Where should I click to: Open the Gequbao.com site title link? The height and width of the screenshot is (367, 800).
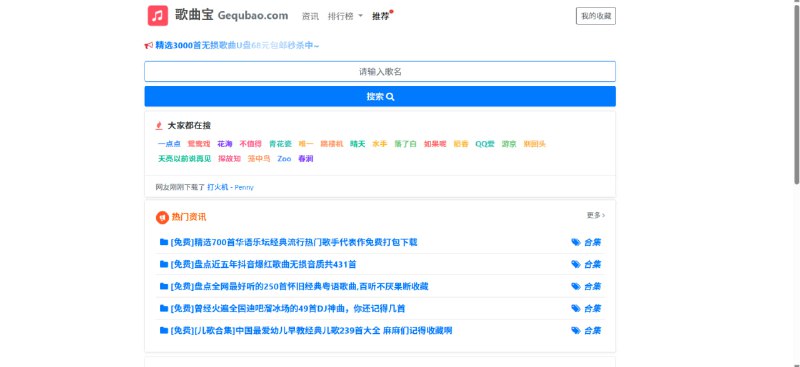coord(232,15)
